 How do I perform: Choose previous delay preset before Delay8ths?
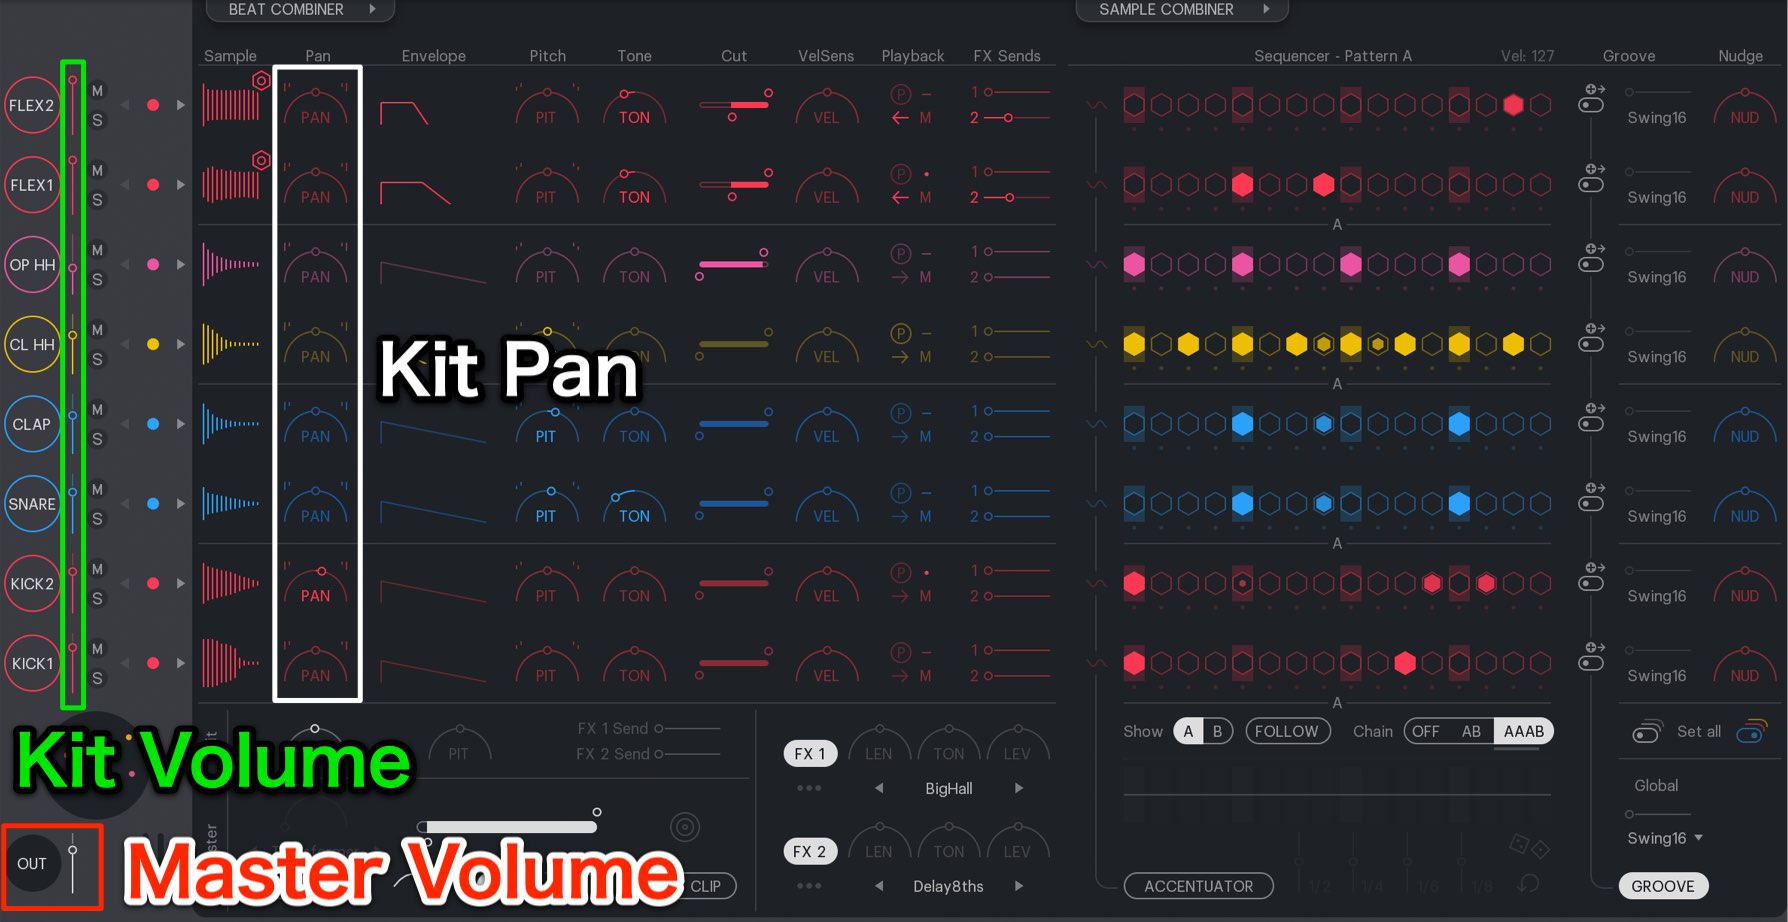pos(879,886)
